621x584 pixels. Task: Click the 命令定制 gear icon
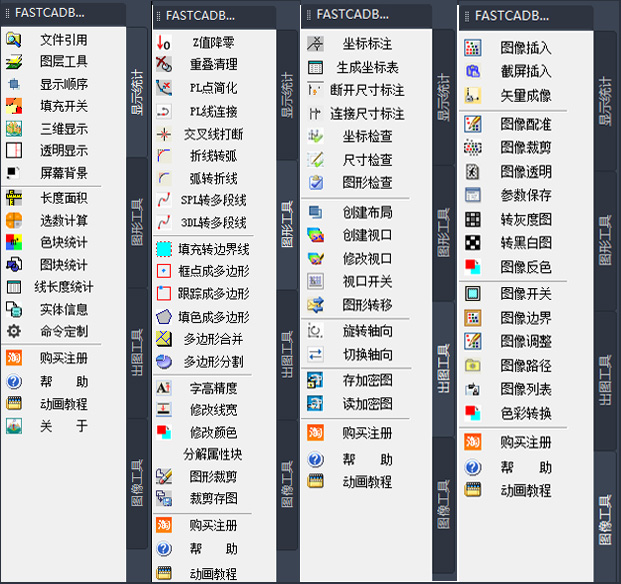[x=14, y=331]
